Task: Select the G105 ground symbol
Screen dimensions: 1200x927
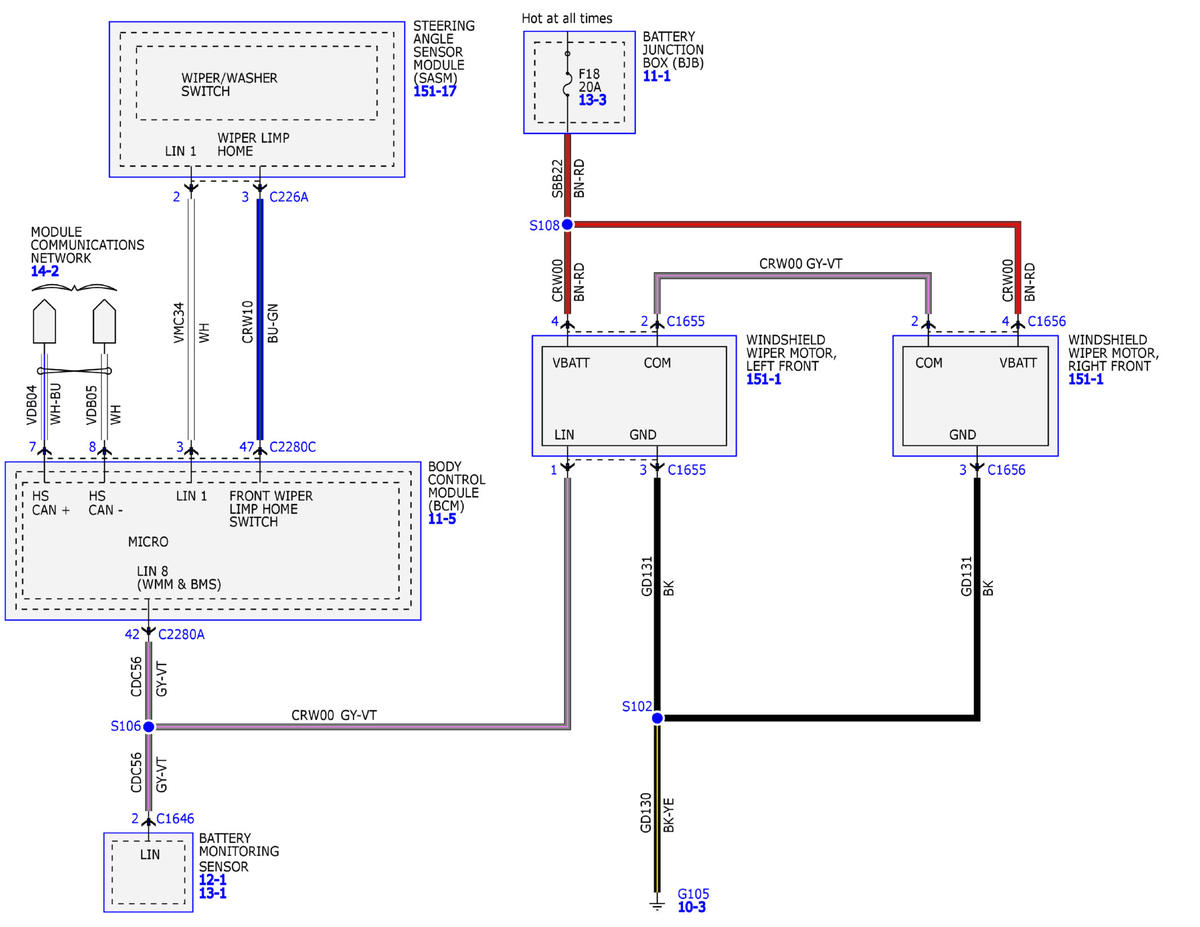Action: [657, 903]
